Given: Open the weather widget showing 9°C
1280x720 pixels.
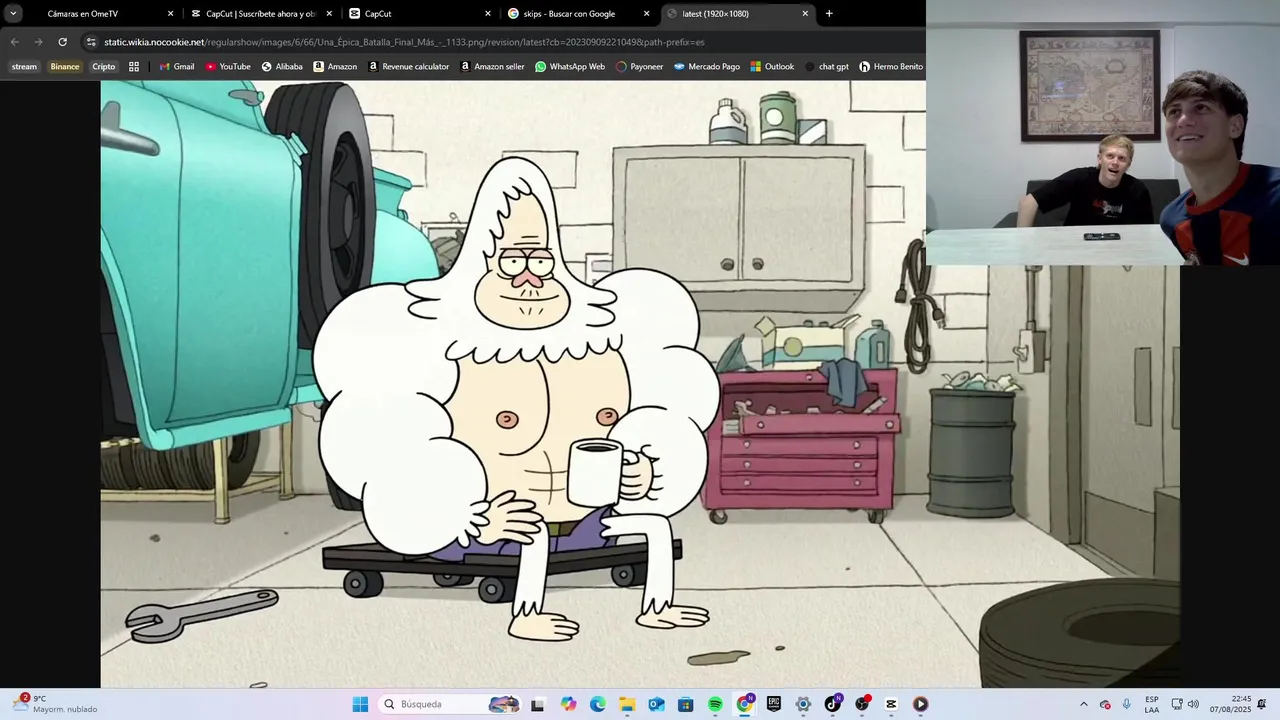Looking at the screenshot, I should (x=55, y=704).
